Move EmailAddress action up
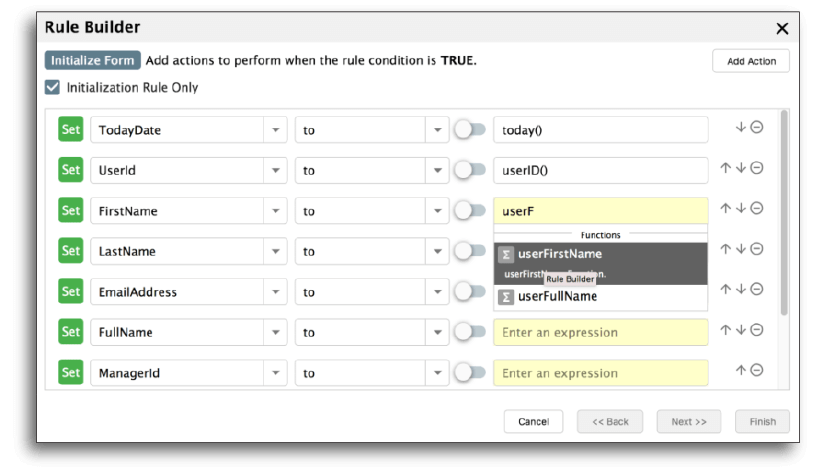The height and width of the screenshot is (469, 816). (725, 289)
